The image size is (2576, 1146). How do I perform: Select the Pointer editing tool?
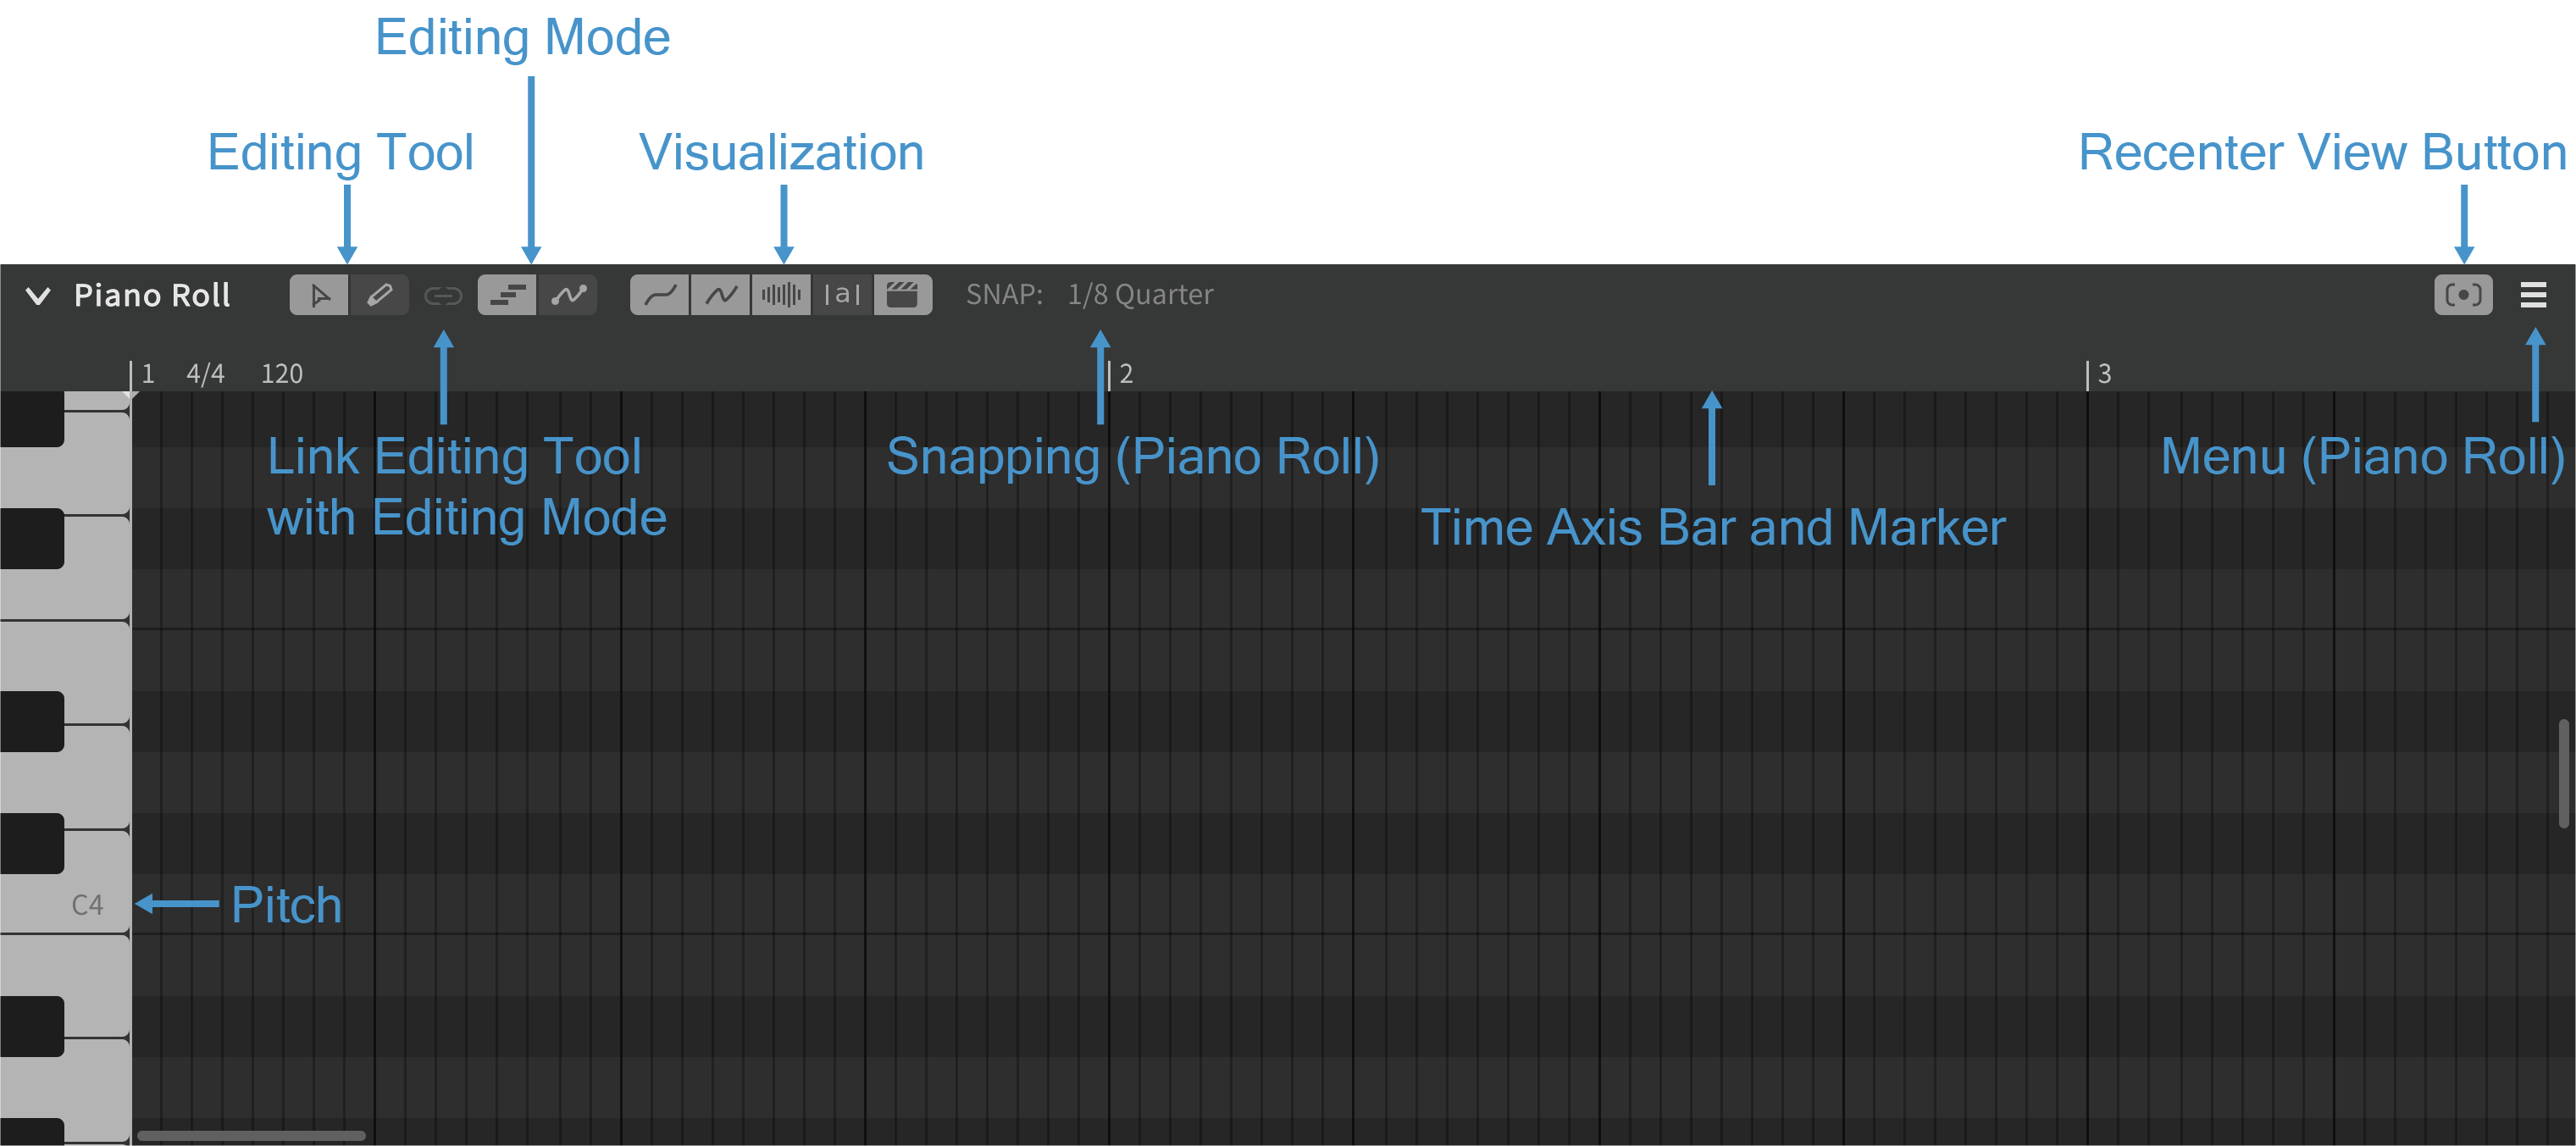319,295
